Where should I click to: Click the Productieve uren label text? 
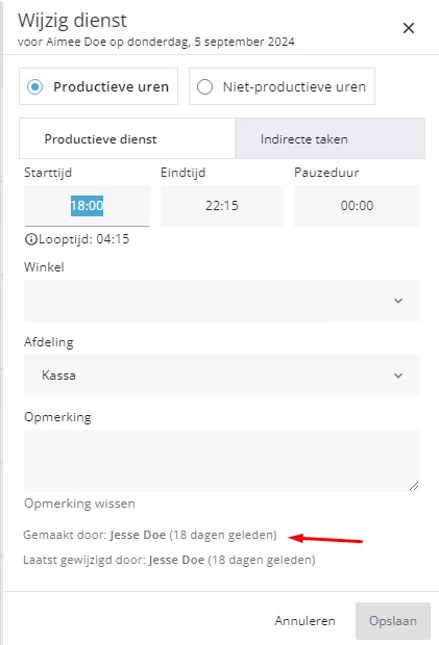click(111, 87)
